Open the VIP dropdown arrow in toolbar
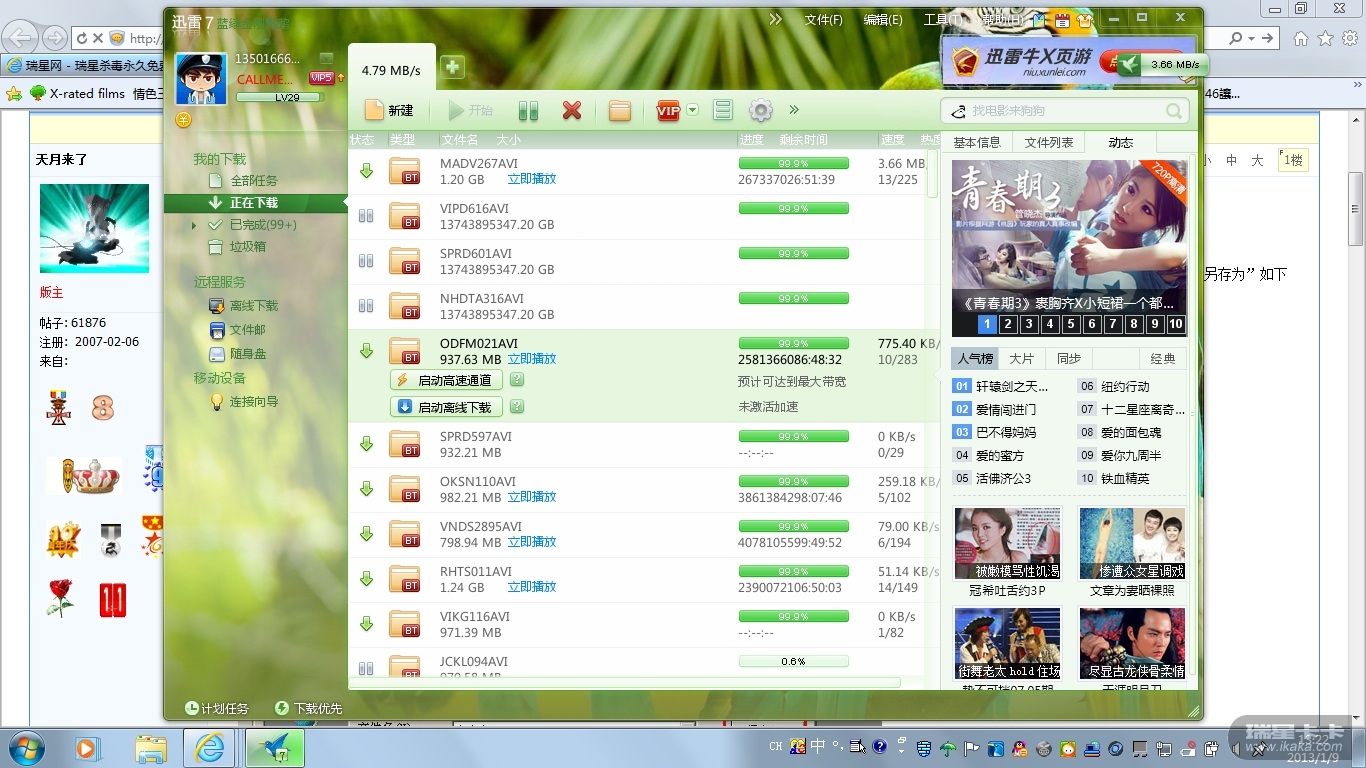1366x768 pixels. pyautogui.click(x=692, y=110)
